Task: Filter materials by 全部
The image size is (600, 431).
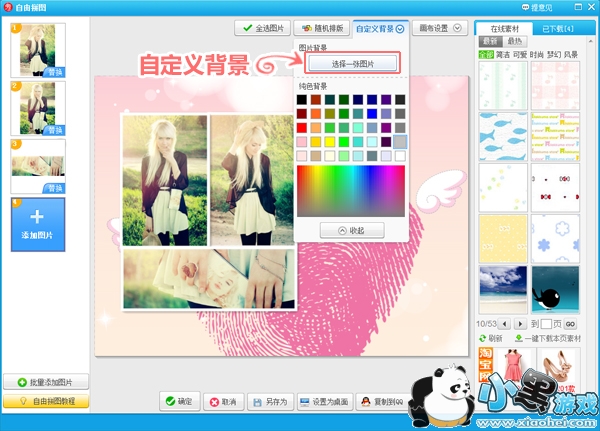Action: tap(486, 55)
